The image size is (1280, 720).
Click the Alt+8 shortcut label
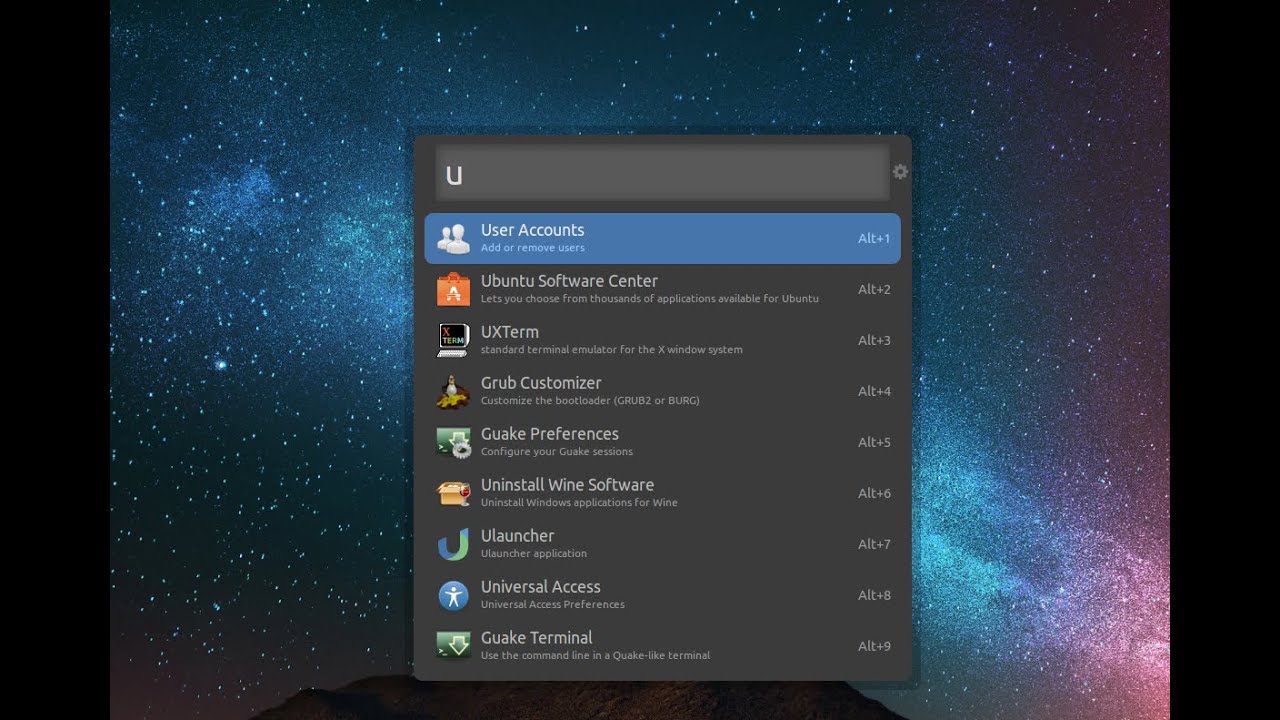[874, 595]
